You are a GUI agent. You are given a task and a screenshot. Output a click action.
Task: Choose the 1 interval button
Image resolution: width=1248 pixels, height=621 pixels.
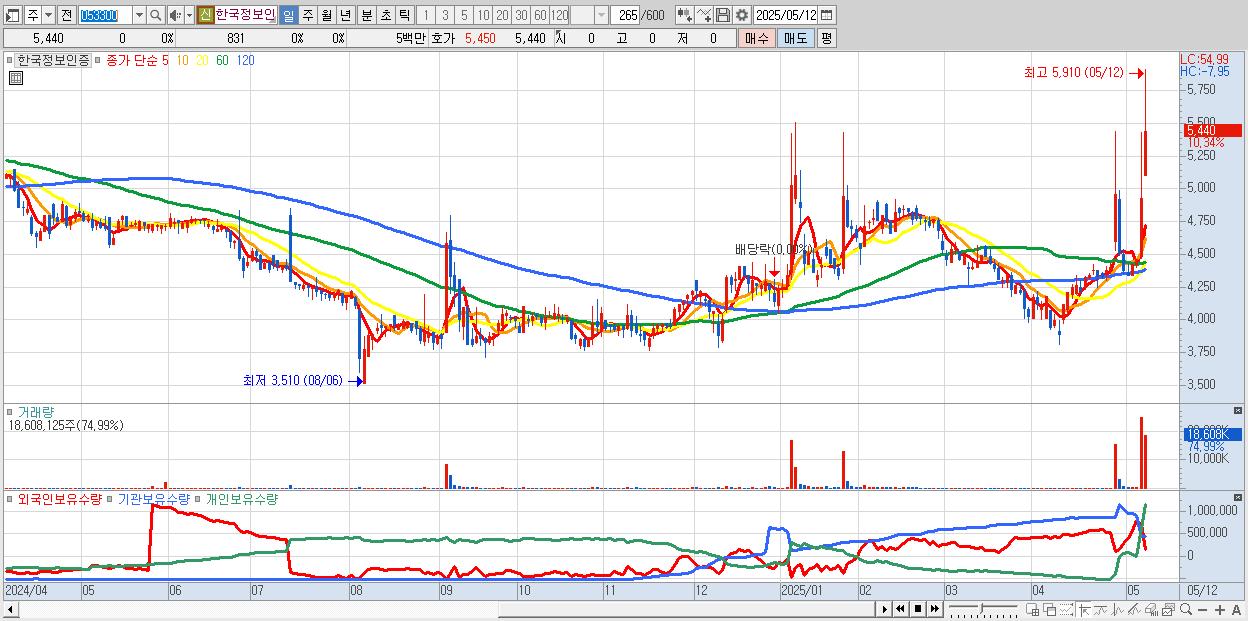[x=425, y=15]
